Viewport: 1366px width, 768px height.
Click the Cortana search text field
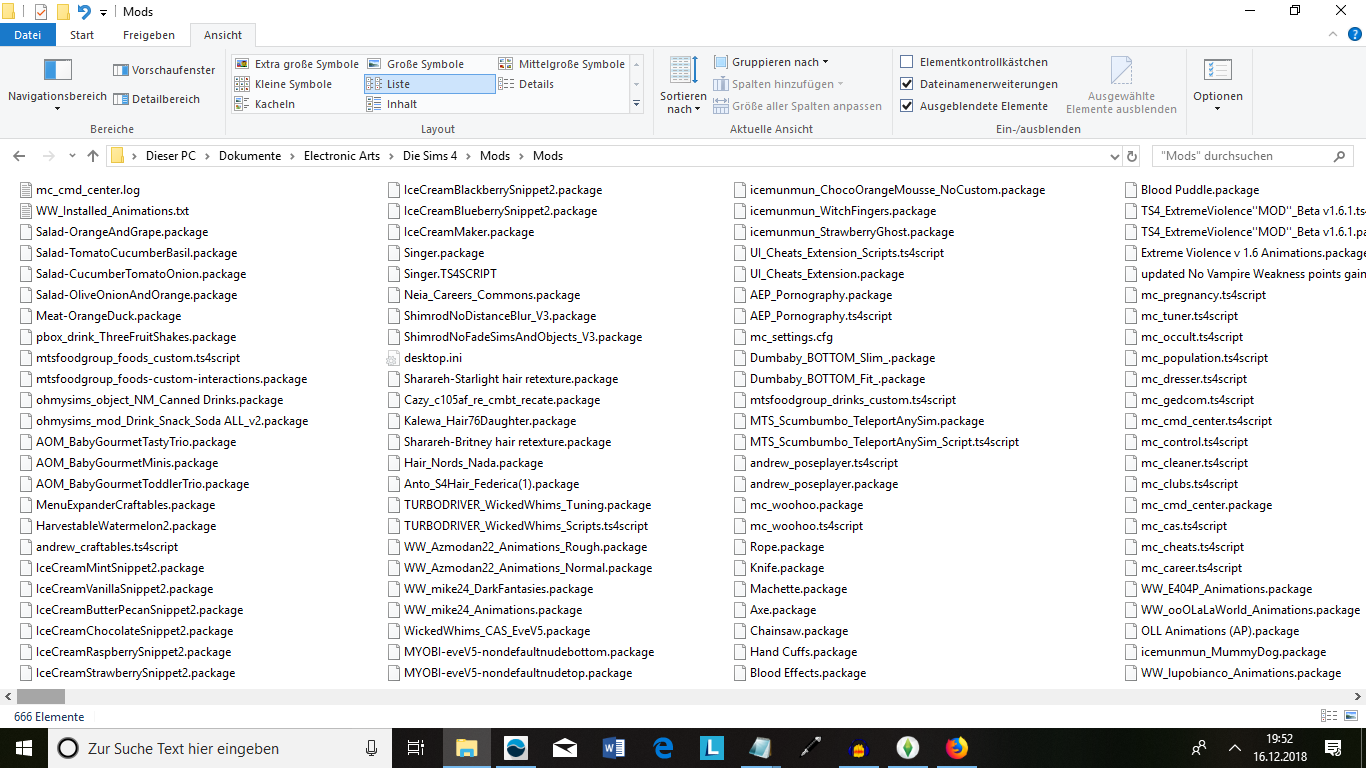coord(220,748)
